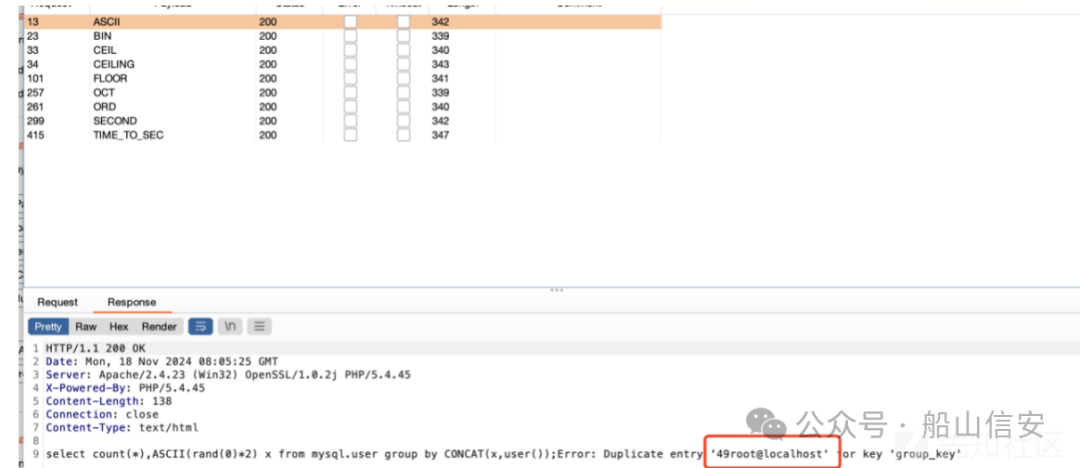
Task: Click request number 13
Action: coord(33,22)
